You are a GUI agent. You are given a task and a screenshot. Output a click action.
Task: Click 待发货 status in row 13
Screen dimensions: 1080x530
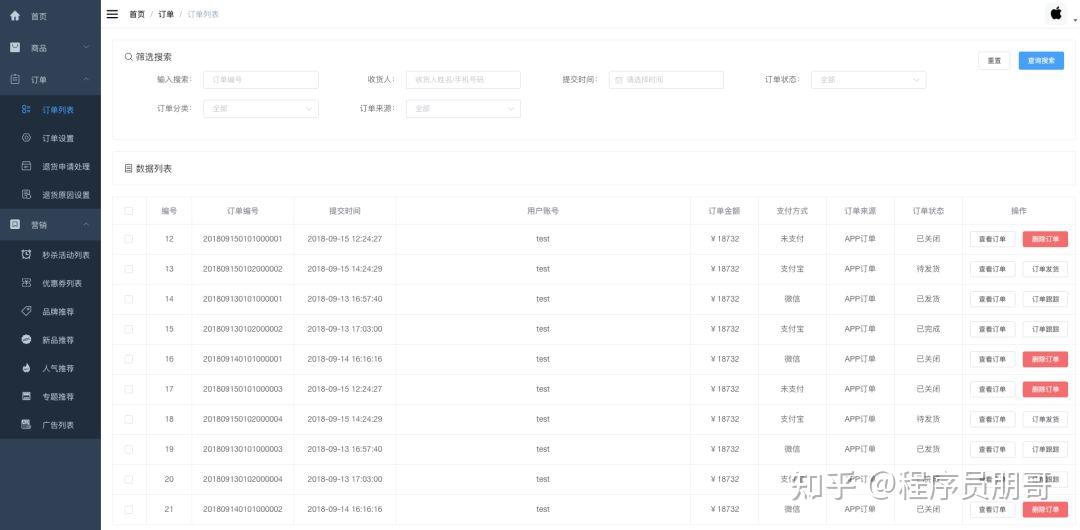[928, 269]
